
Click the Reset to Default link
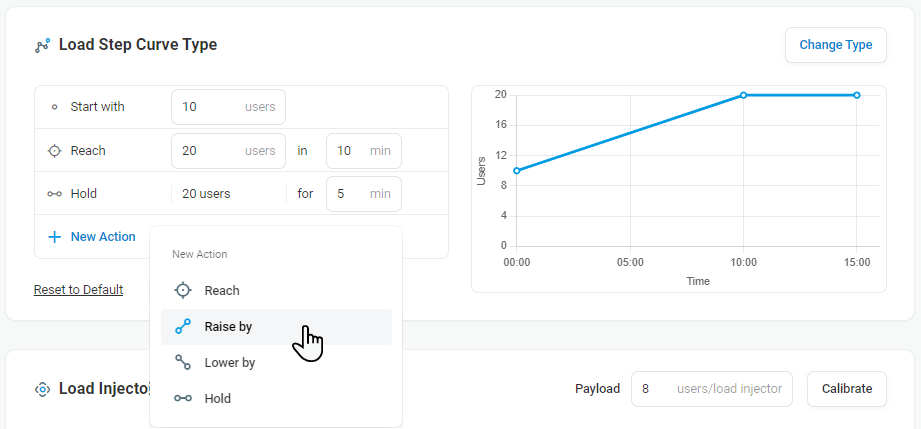[78, 290]
